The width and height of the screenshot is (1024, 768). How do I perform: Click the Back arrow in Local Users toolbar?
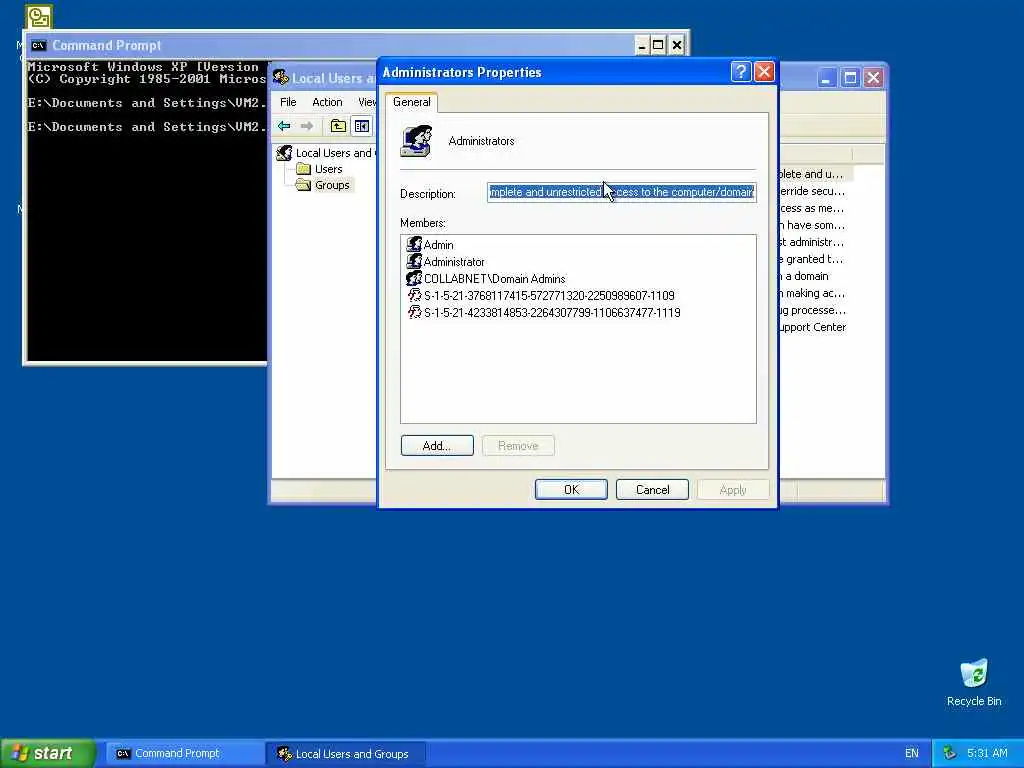(284, 126)
